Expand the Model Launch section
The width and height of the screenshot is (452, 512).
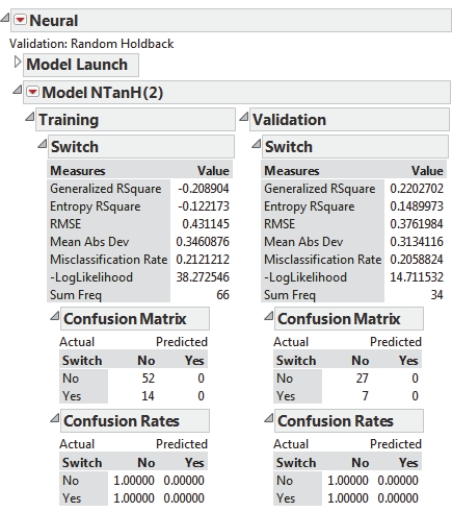click(x=17, y=62)
